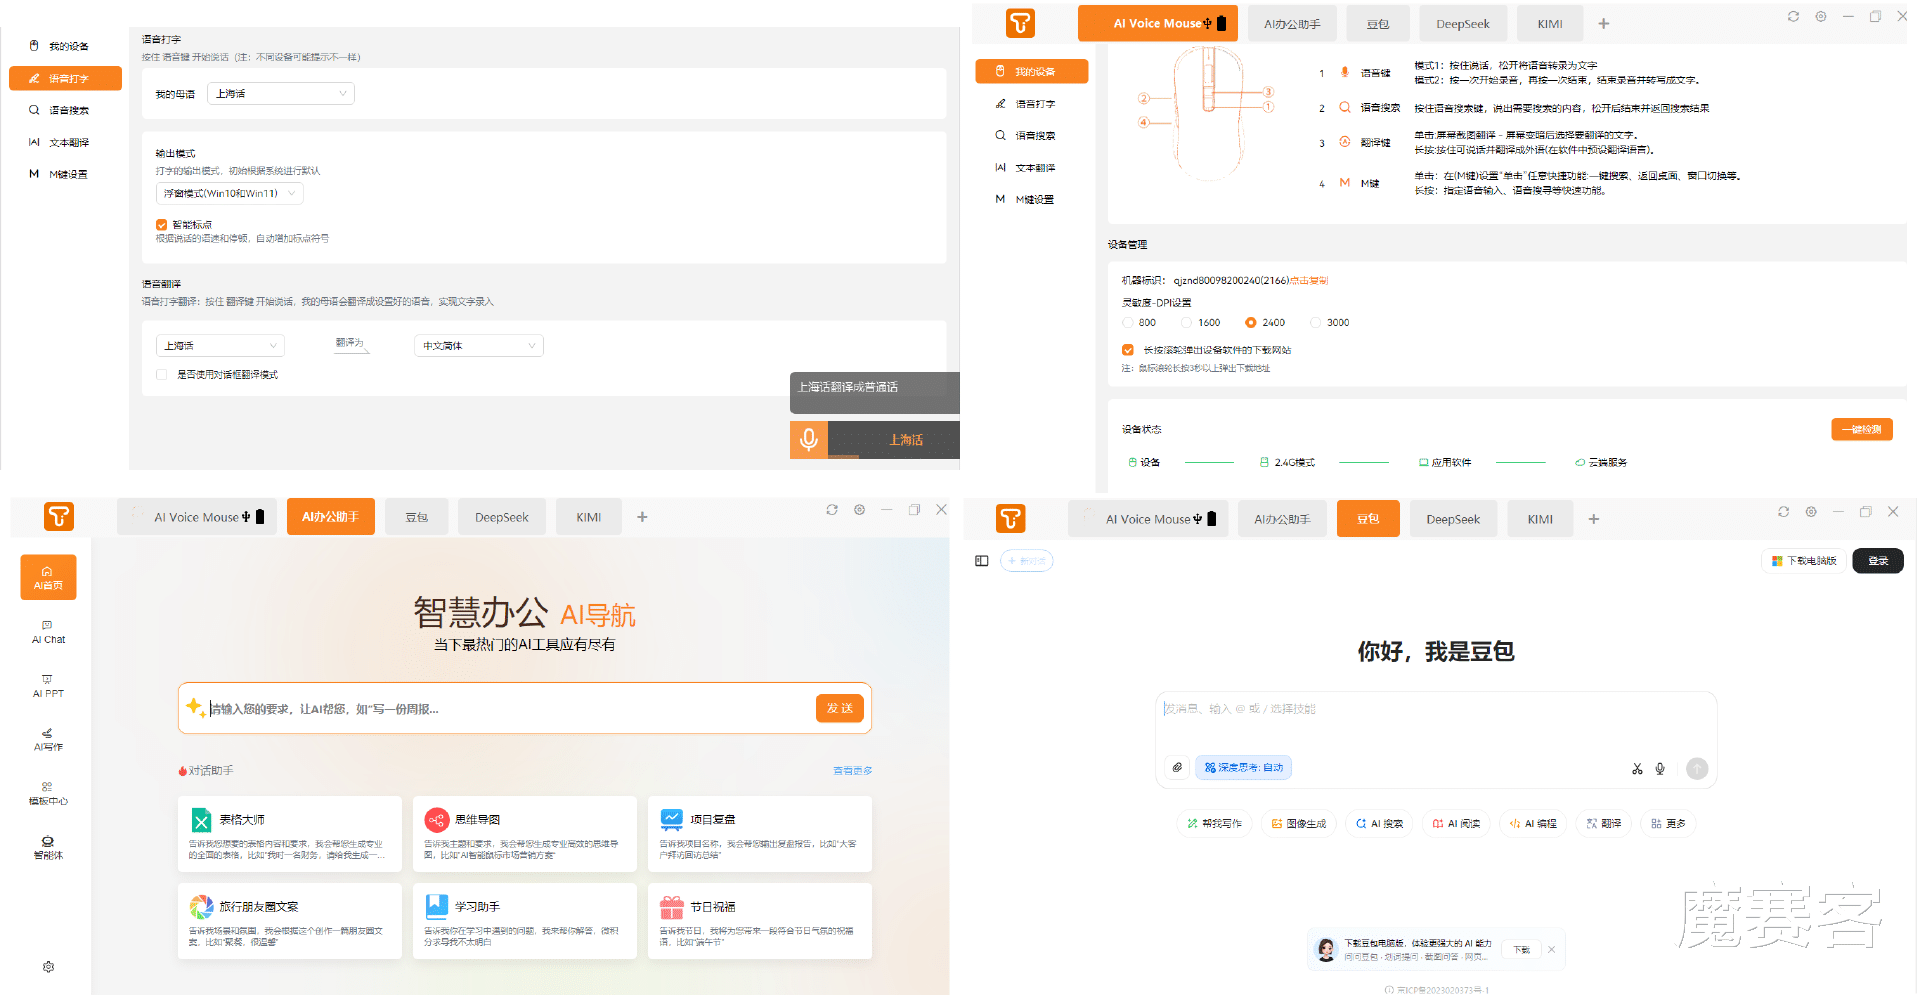The width and height of the screenshot is (1920, 995).
Task: Click the 图像生成 chip in 豆包 window
Action: coord(1298,824)
